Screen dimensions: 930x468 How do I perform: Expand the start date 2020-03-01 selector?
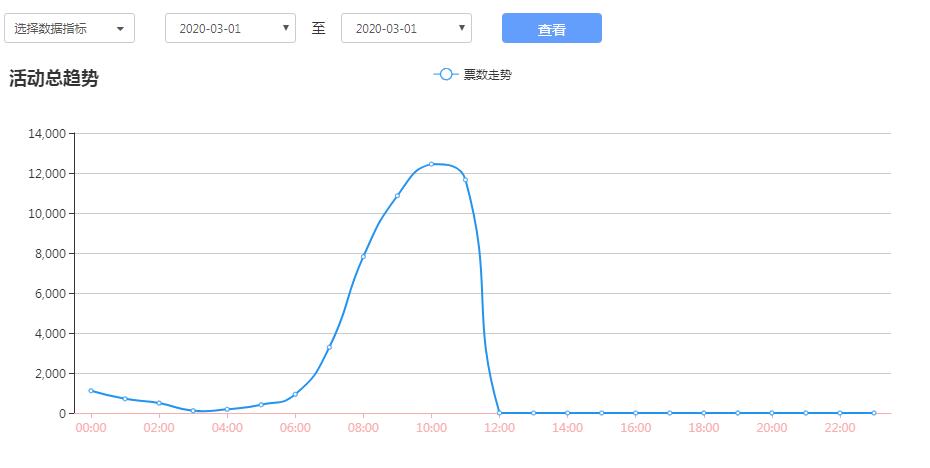(x=230, y=28)
